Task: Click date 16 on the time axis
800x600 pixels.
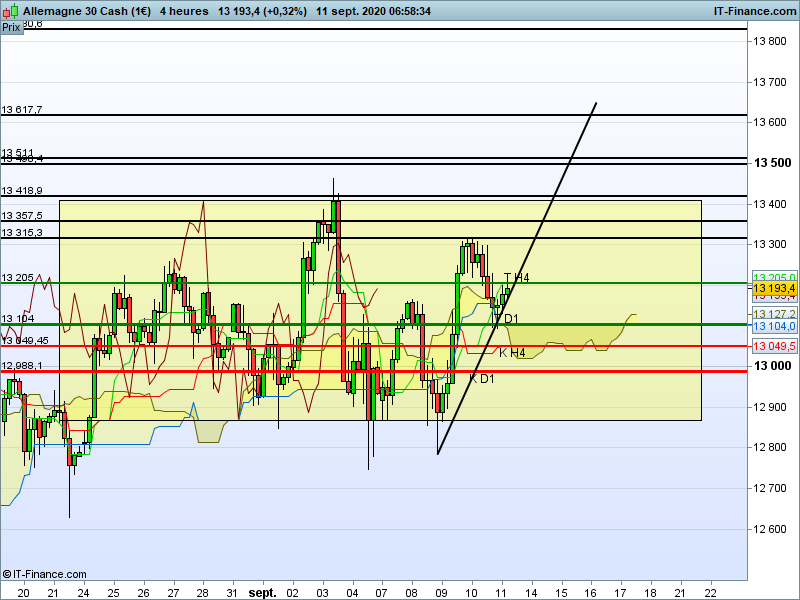Action: 591,593
